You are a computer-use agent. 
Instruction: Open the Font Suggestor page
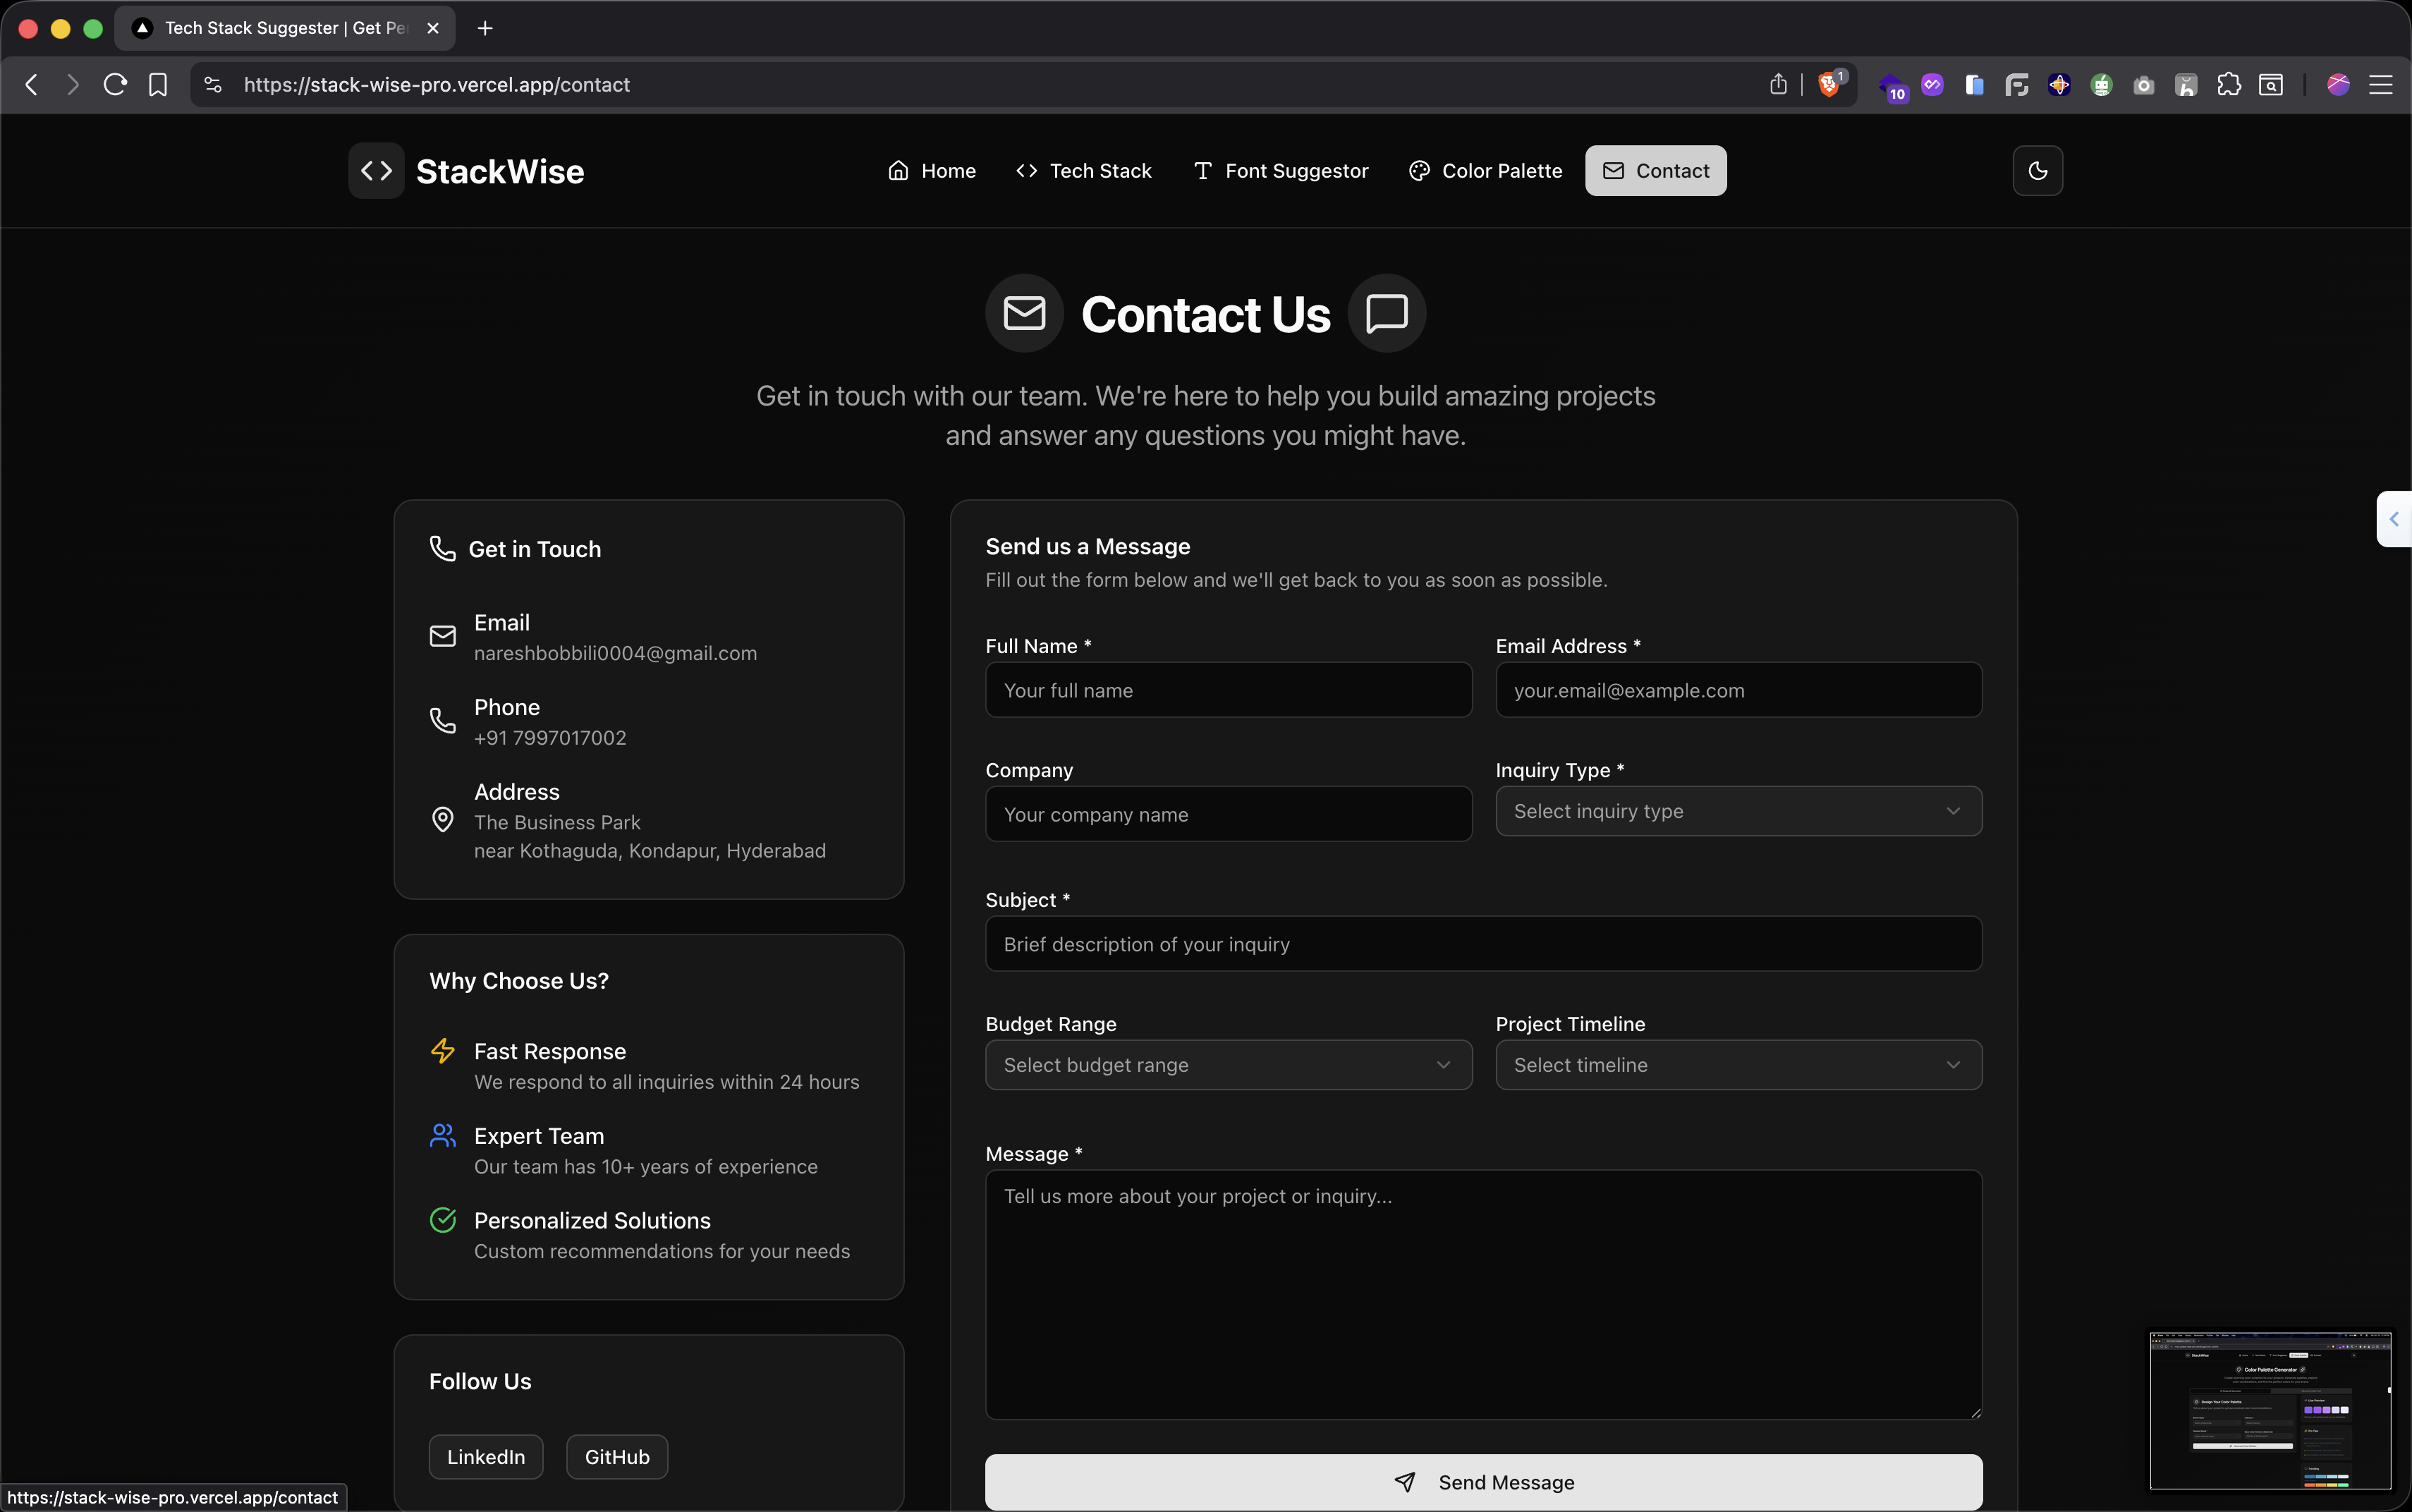(x=1280, y=171)
